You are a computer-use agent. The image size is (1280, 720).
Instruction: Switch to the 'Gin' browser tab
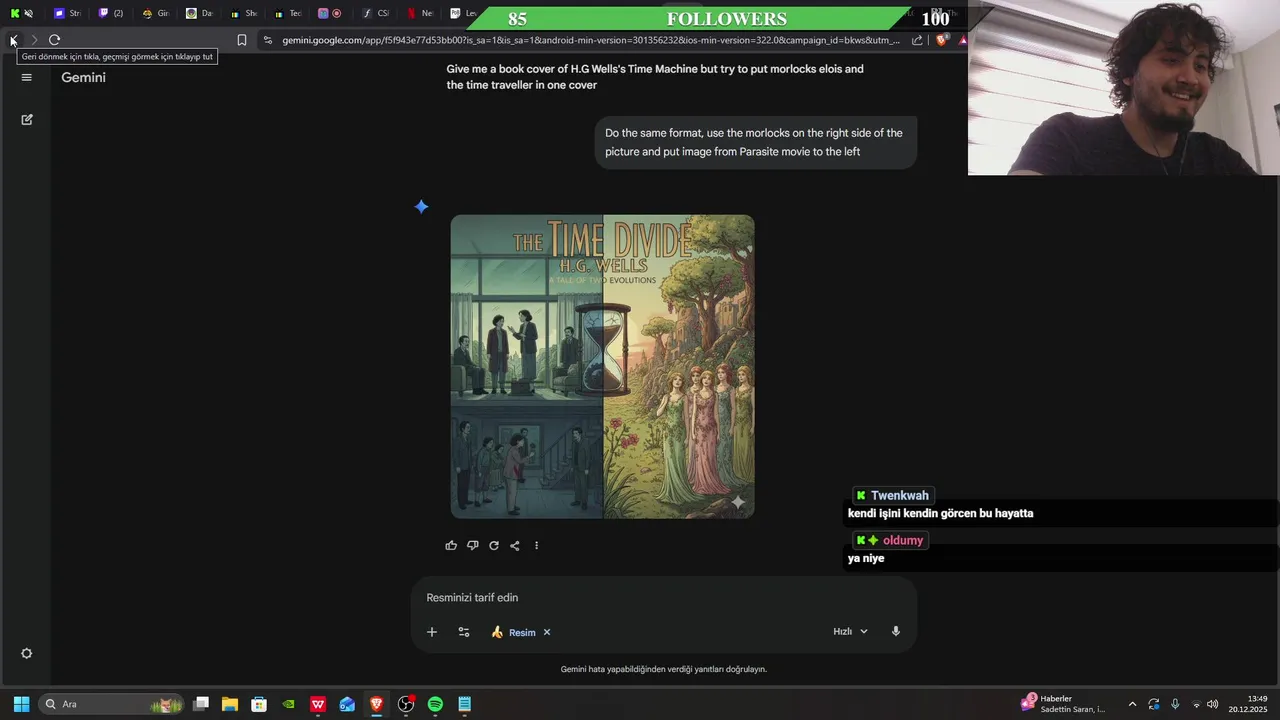tap(155, 13)
